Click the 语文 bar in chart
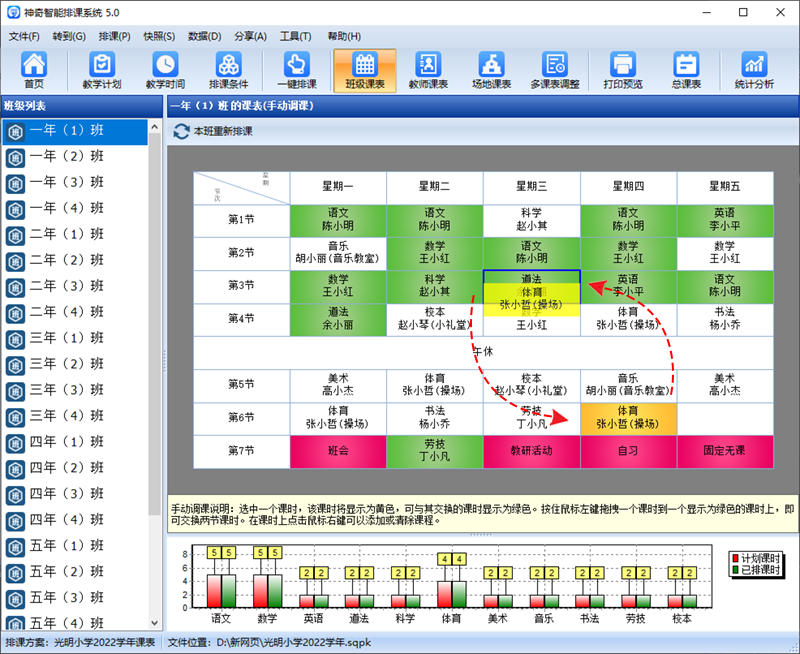800x654 pixels. click(x=221, y=591)
